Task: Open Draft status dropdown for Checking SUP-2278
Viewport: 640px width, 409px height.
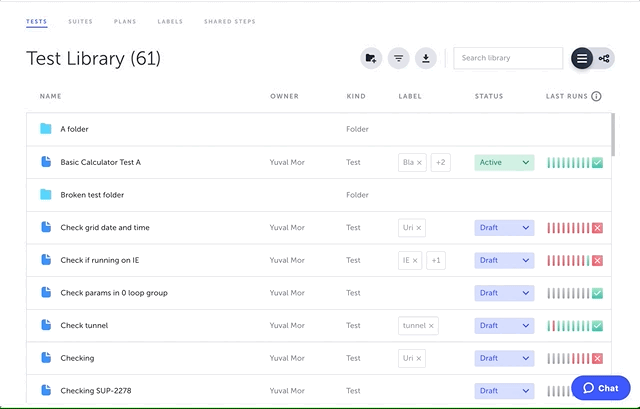Action: point(504,391)
